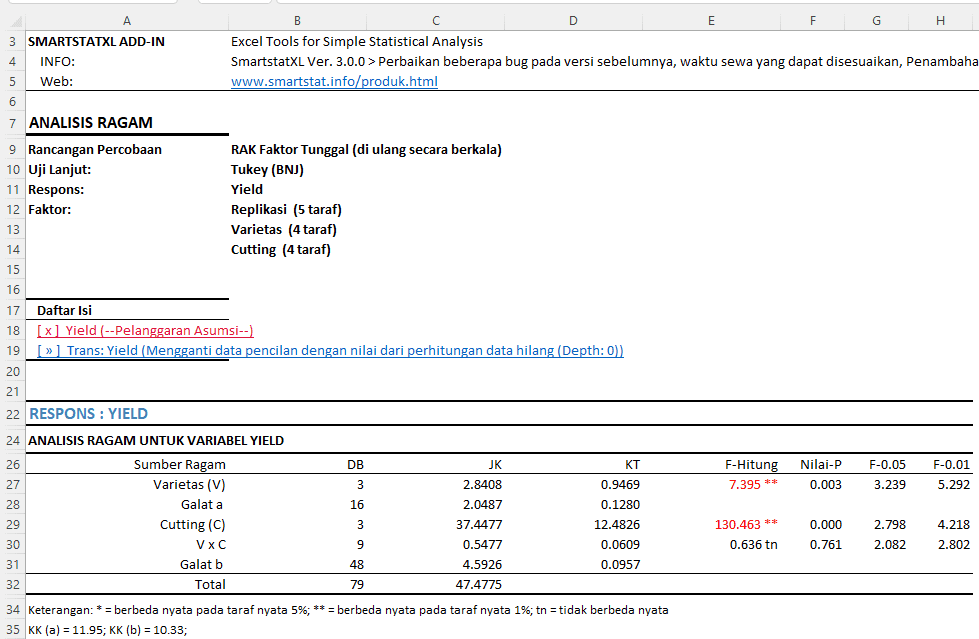
Task: Select the row 22 header
Action: (x=12, y=414)
